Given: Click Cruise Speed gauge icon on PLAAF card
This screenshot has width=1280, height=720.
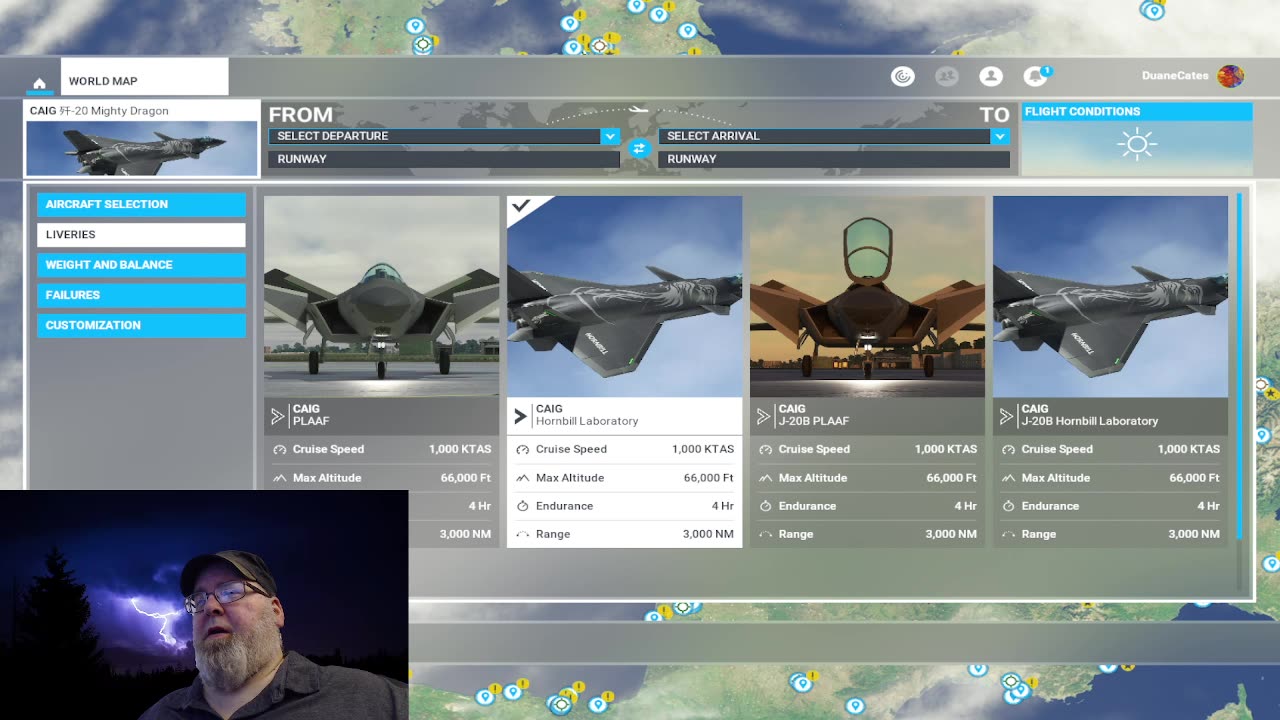Looking at the screenshot, I should [x=279, y=450].
